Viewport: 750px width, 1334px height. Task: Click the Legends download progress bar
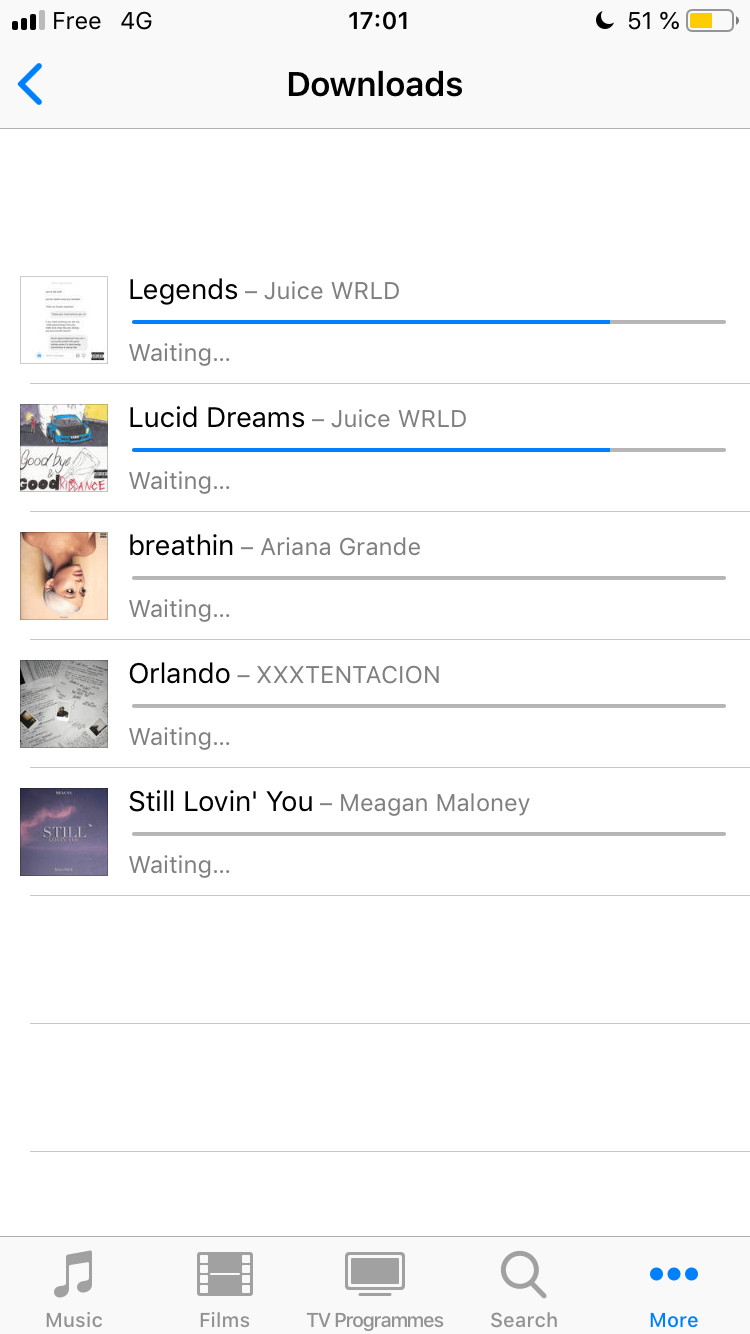click(428, 322)
